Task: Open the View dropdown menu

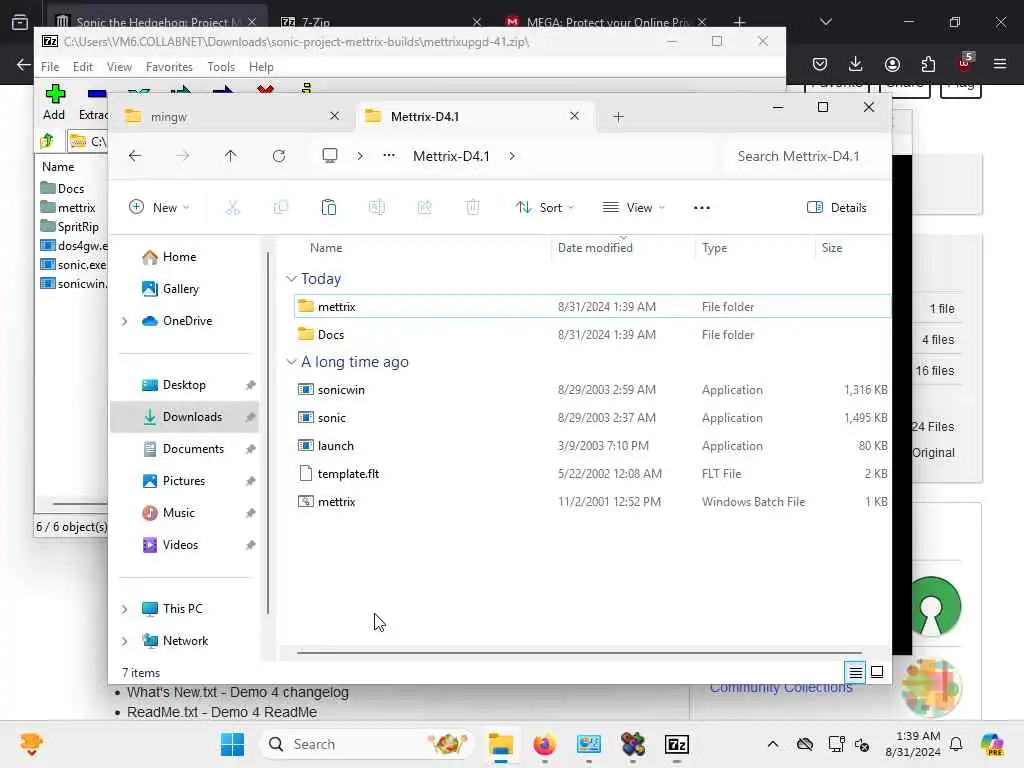Action: [x=633, y=208]
